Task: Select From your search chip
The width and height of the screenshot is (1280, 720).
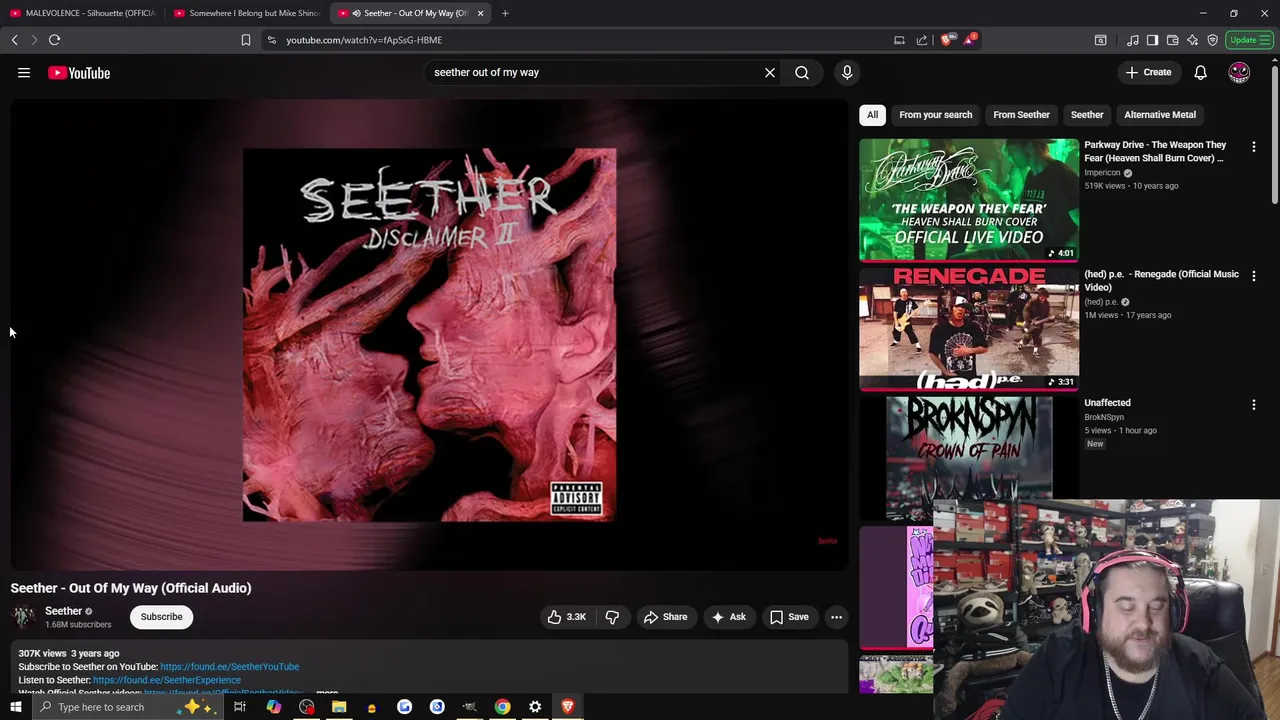Action: (x=935, y=115)
